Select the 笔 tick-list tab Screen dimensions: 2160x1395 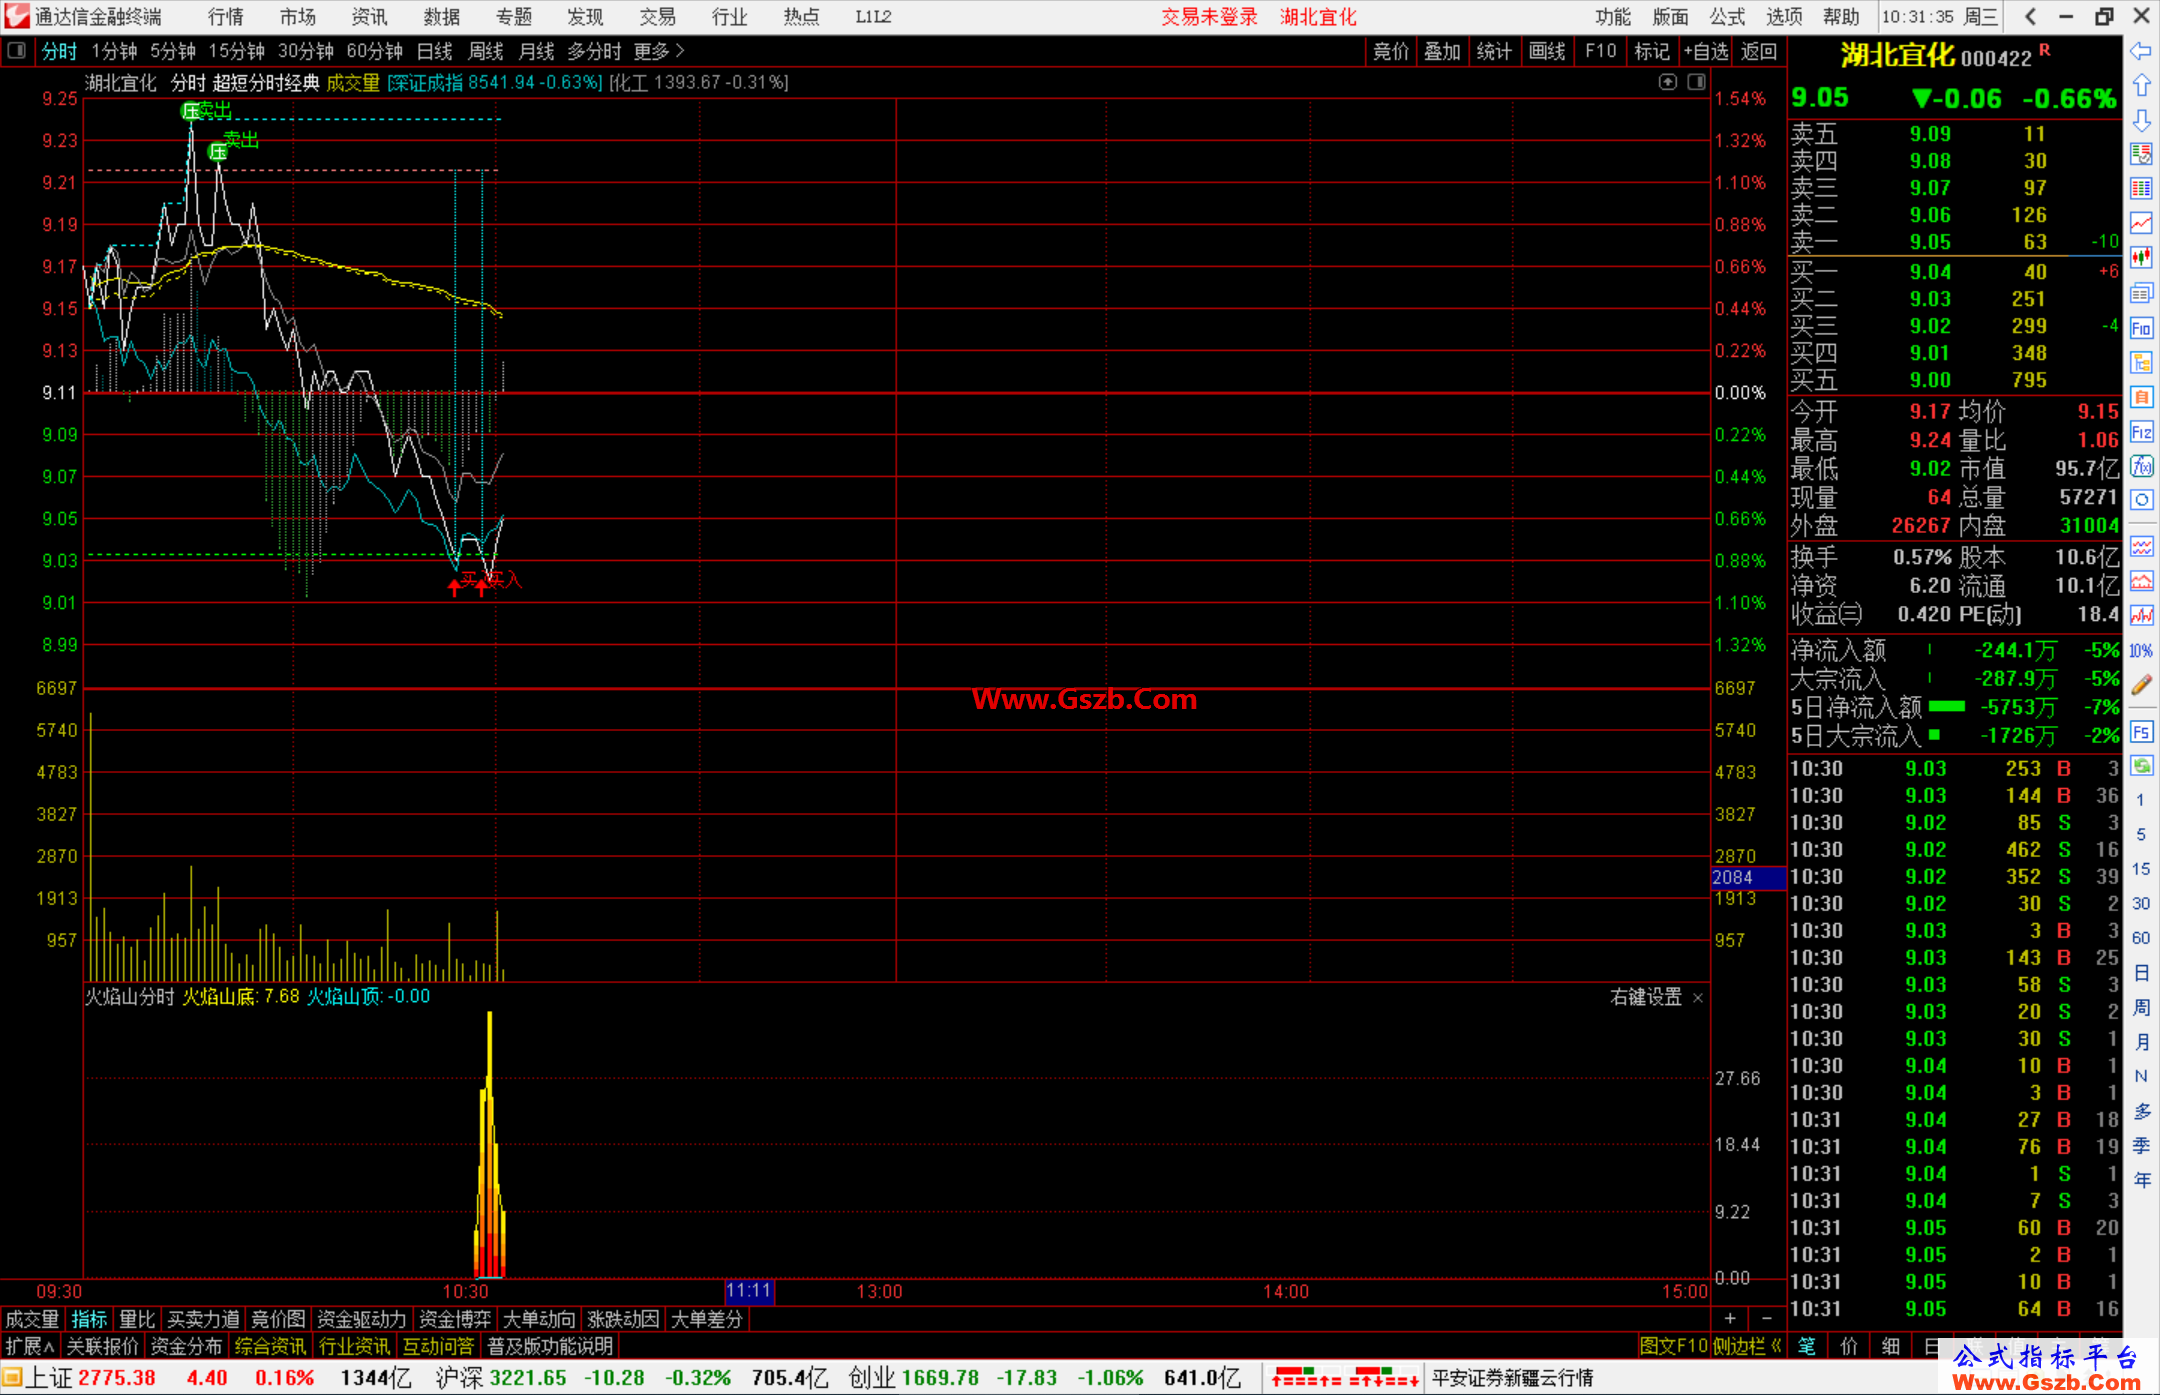(x=1807, y=1346)
